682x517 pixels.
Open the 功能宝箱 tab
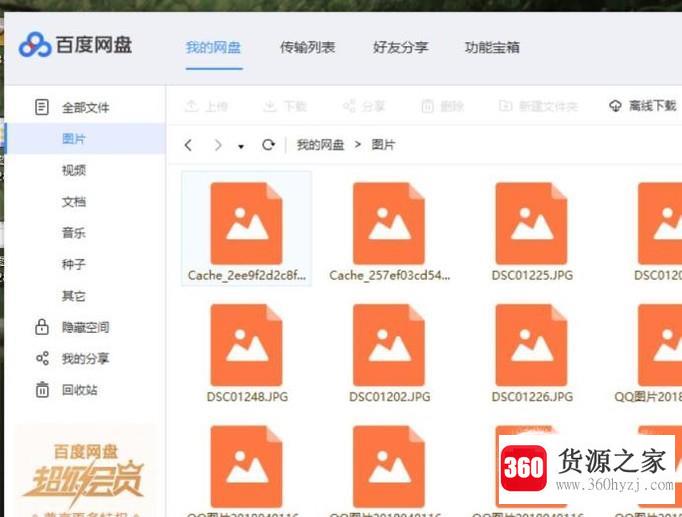pos(492,47)
